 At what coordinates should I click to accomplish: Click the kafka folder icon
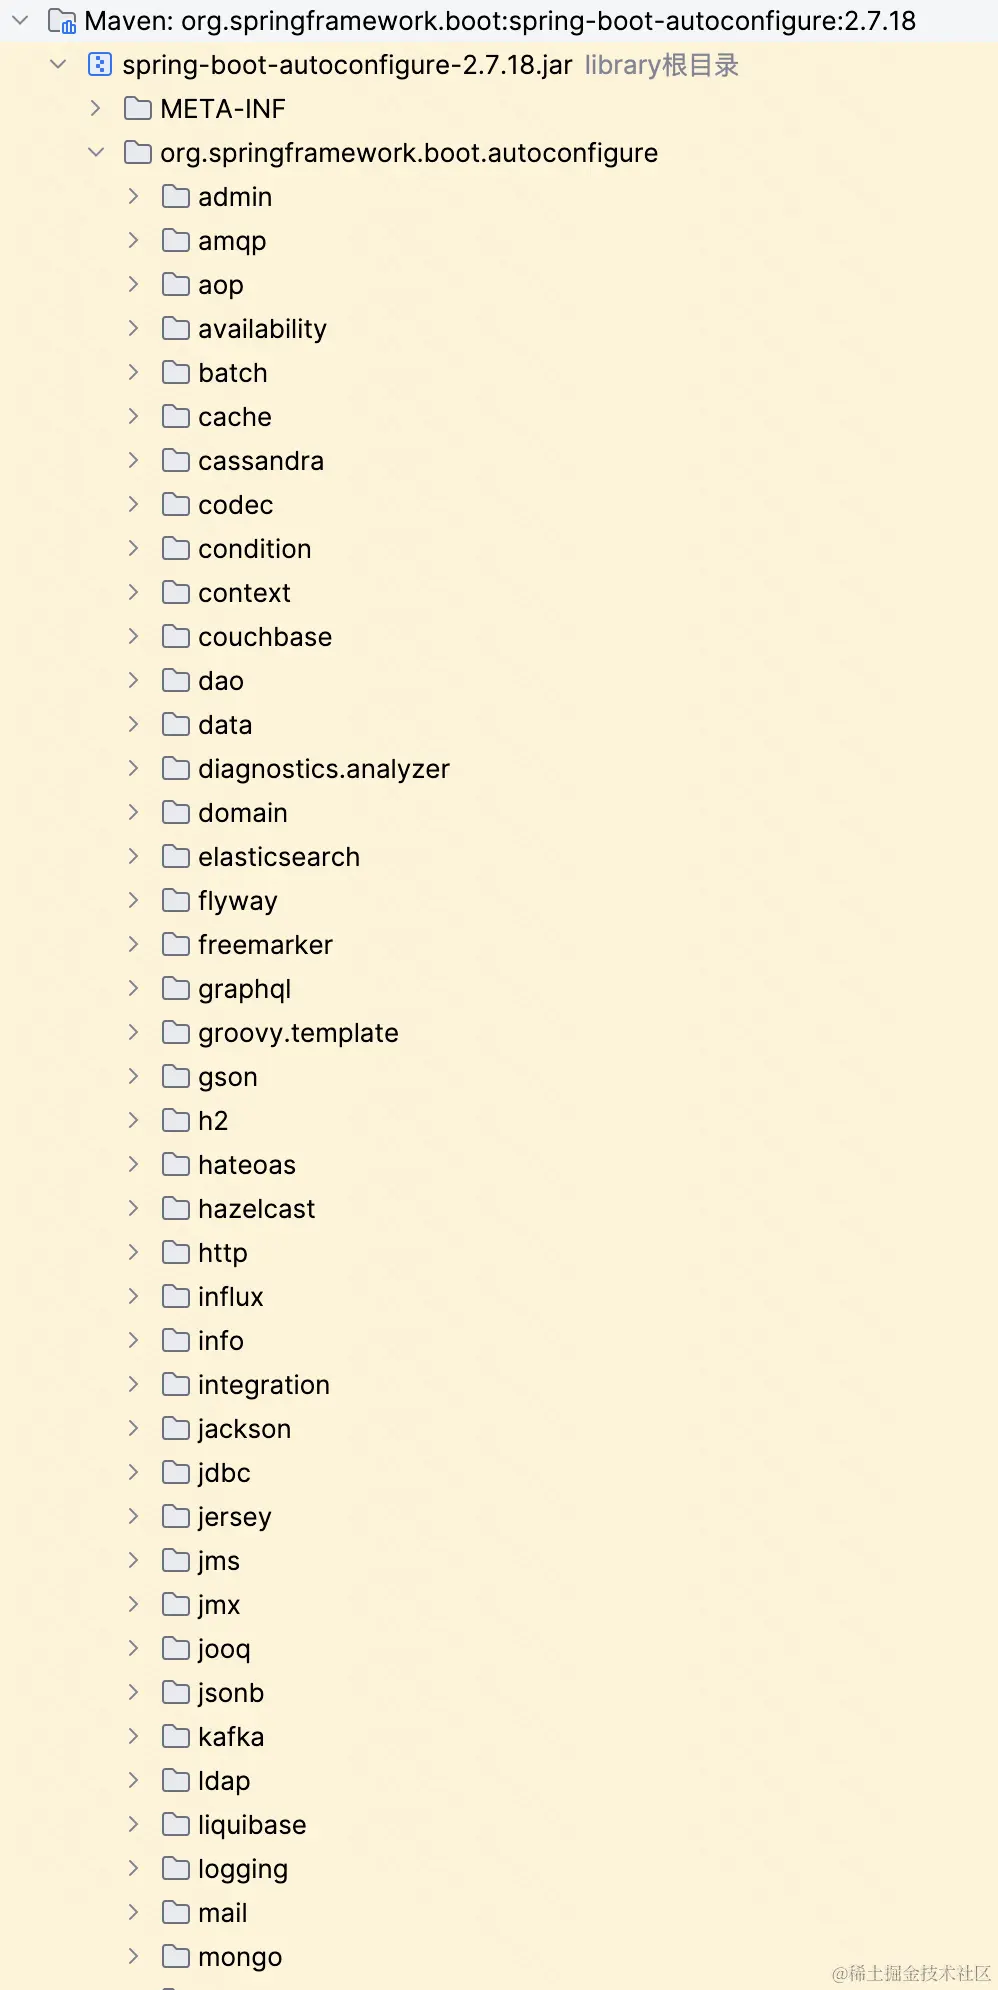176,1737
